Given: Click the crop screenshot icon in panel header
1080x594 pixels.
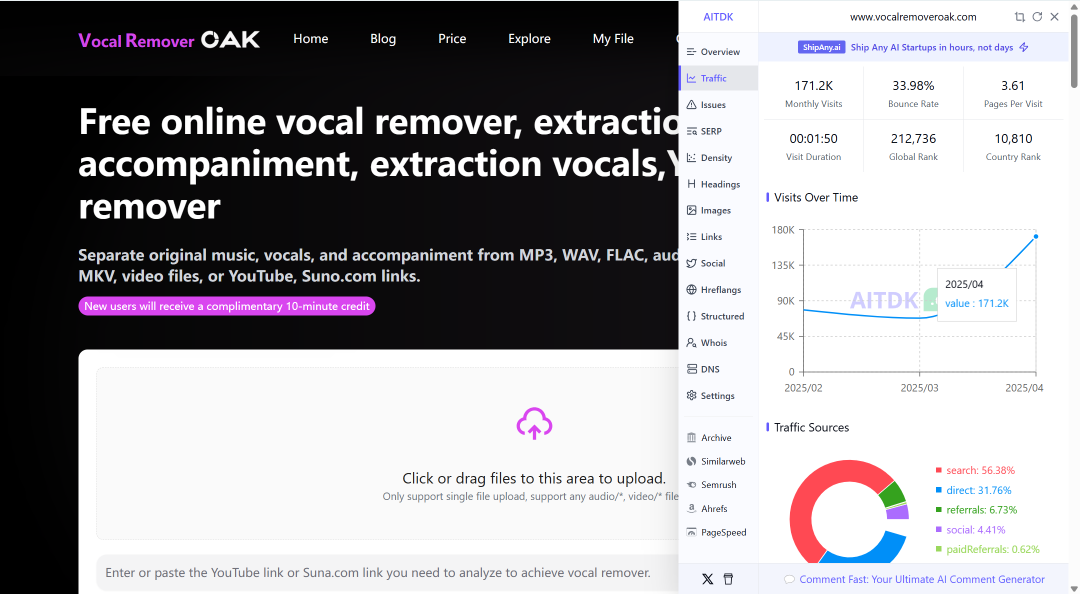Looking at the screenshot, I should coord(1019,17).
